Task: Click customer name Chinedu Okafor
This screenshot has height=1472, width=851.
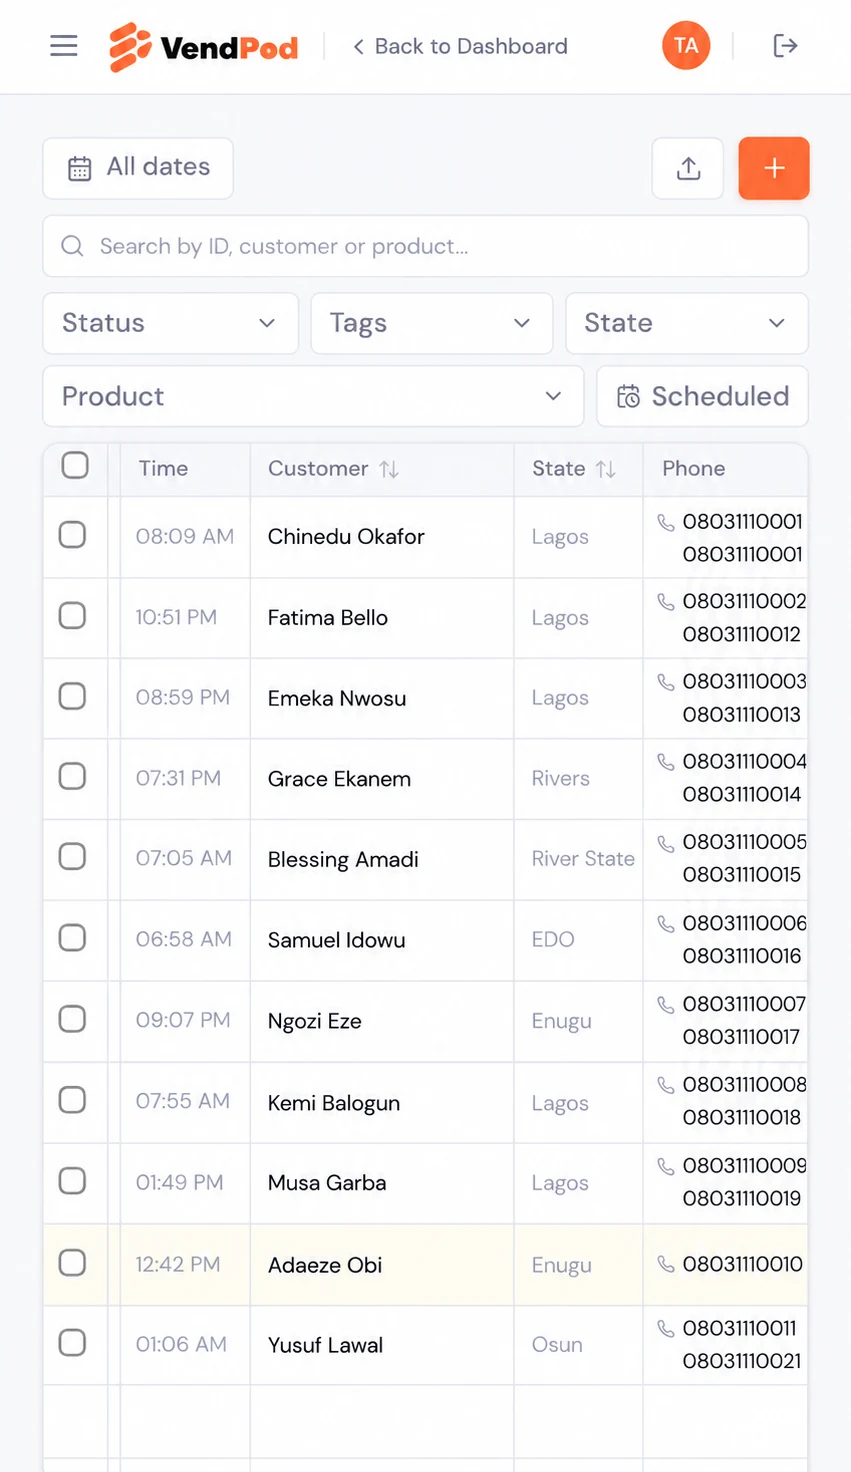Action: pyautogui.click(x=346, y=537)
